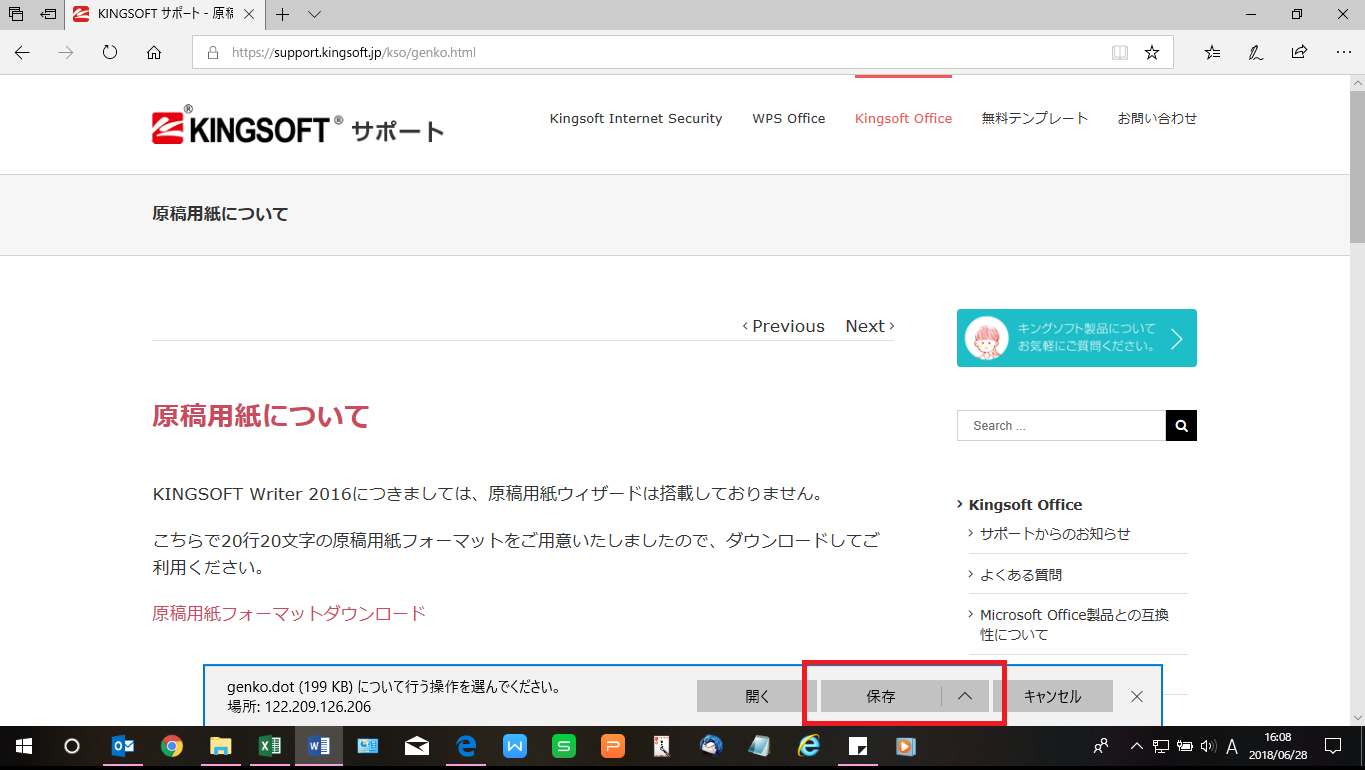Open the Windows Start menu

point(23,746)
